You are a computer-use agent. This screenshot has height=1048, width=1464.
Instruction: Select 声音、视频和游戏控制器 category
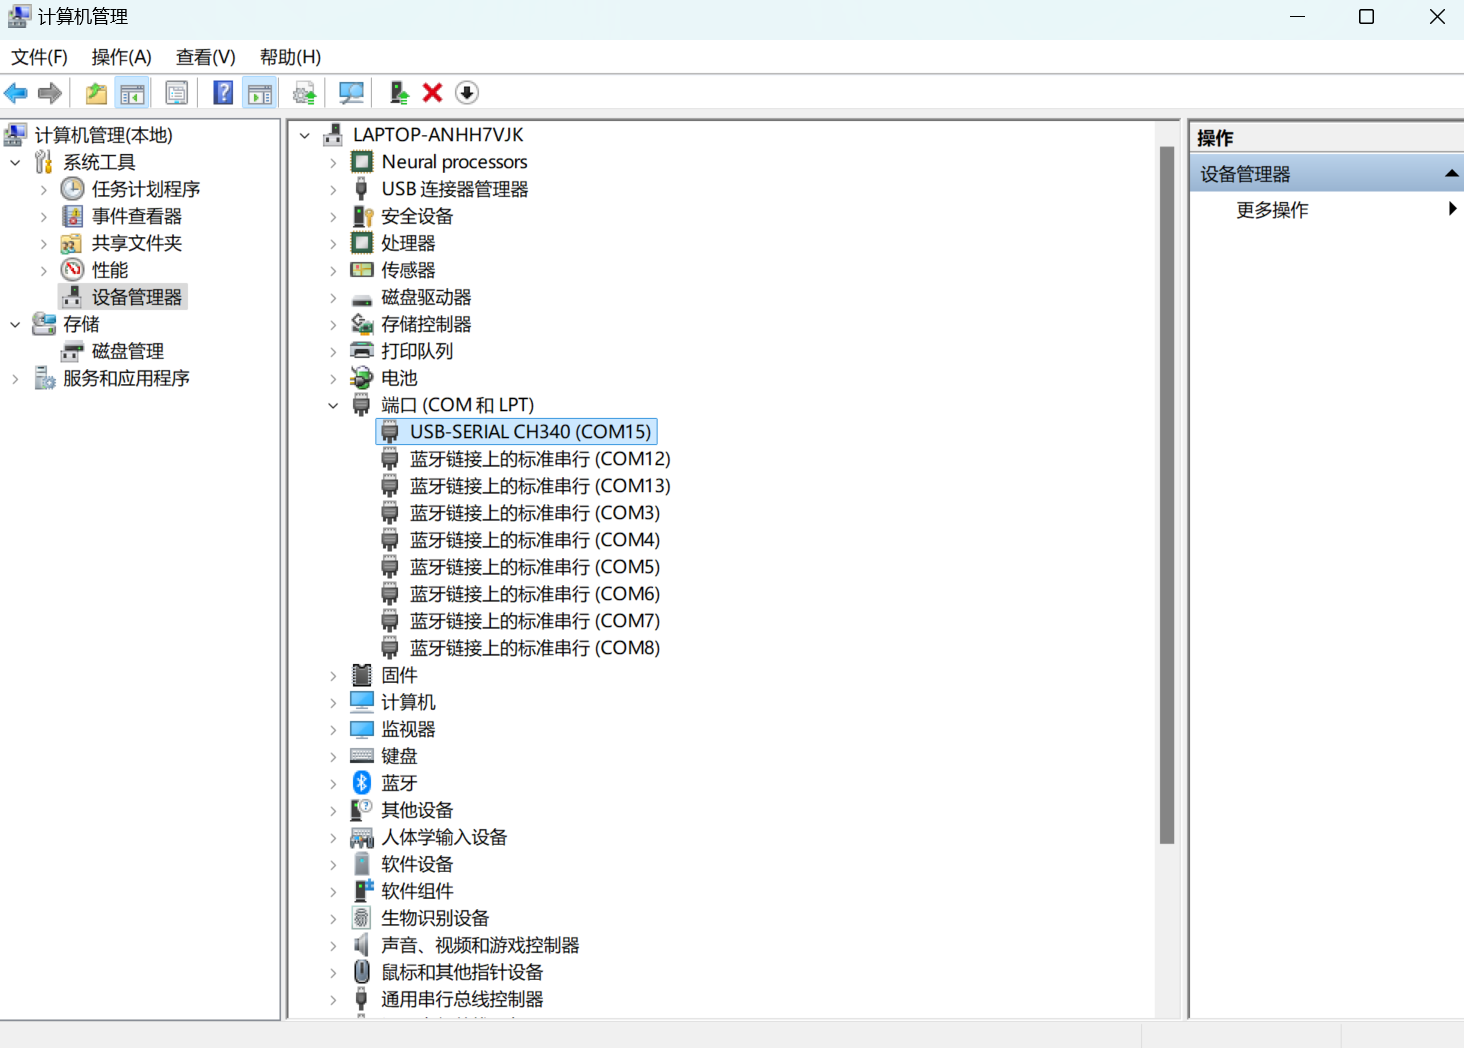pos(480,945)
